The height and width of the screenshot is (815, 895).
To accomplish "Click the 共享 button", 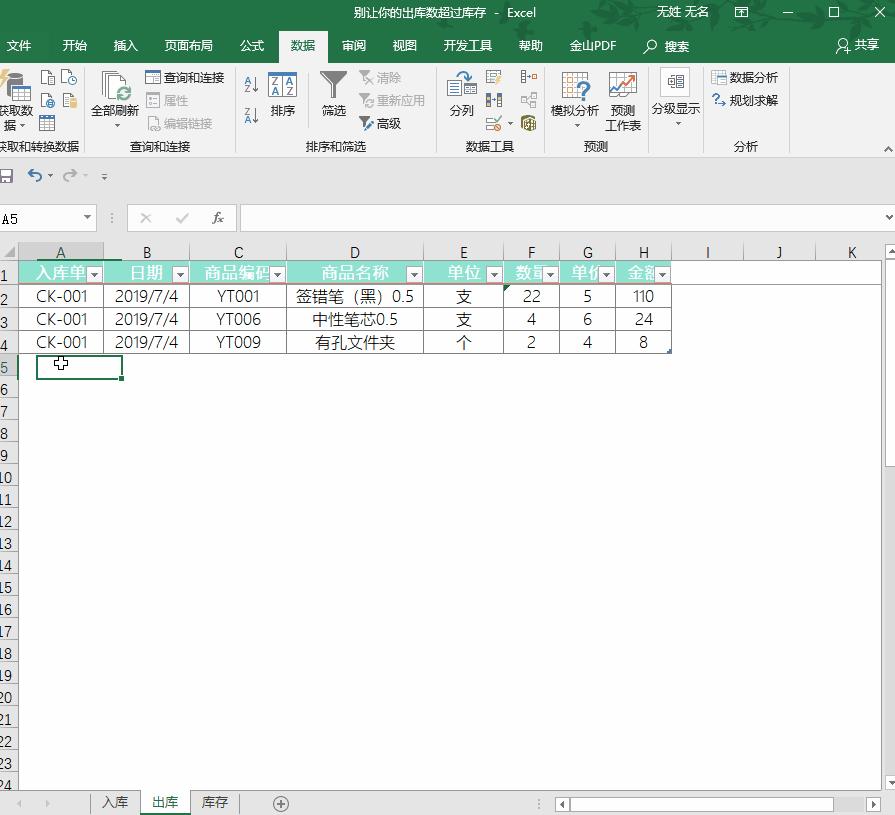I will tap(862, 45).
